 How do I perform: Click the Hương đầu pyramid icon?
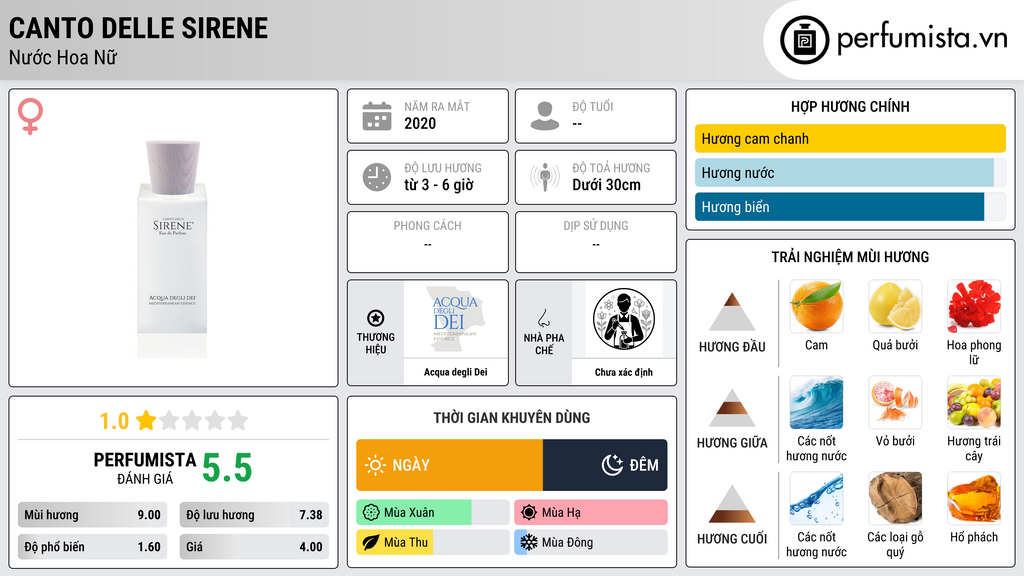pos(732,312)
